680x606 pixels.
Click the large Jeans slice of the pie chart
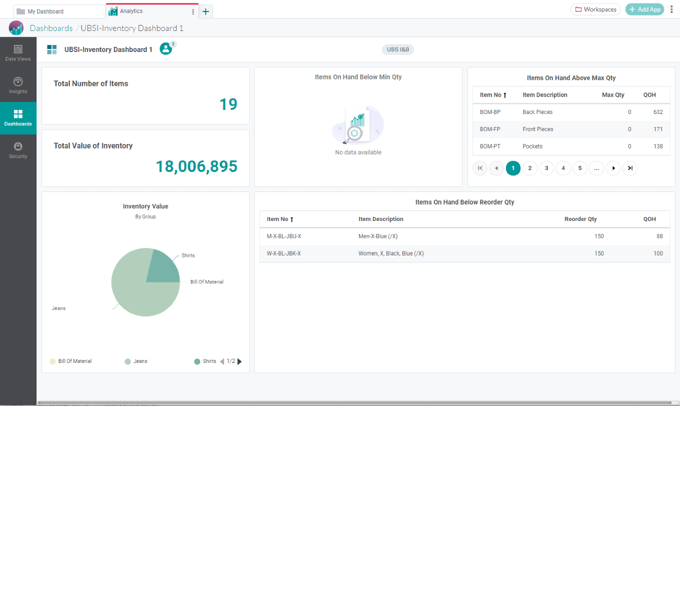point(134,291)
